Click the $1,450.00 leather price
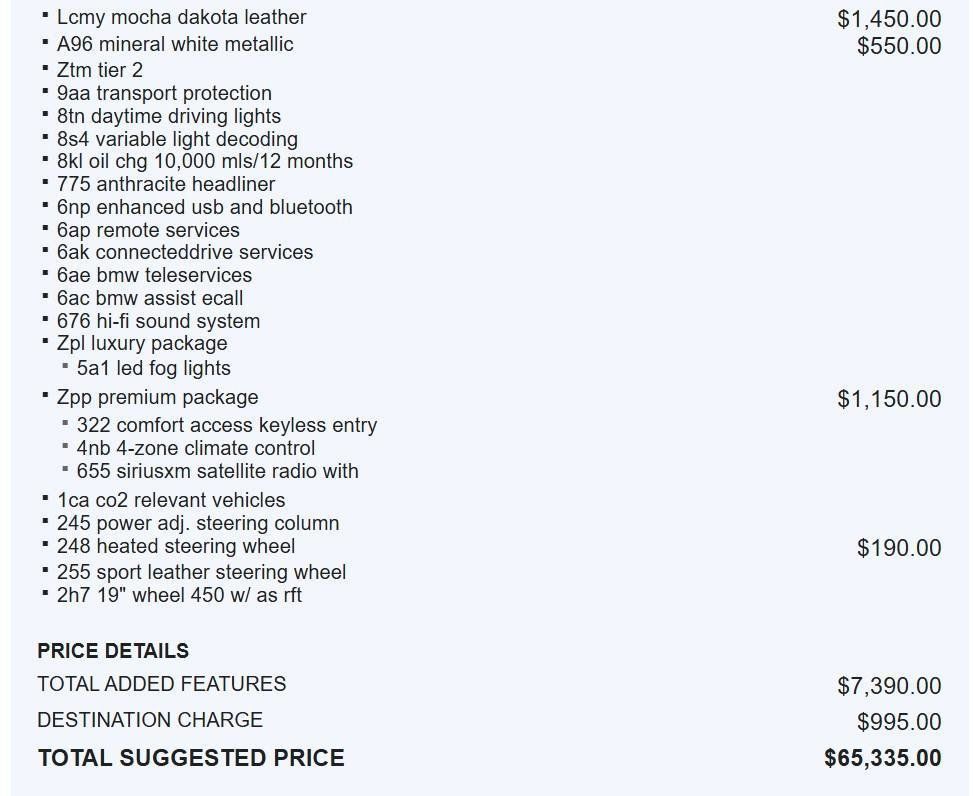The width and height of the screenshot is (973, 796). [888, 19]
